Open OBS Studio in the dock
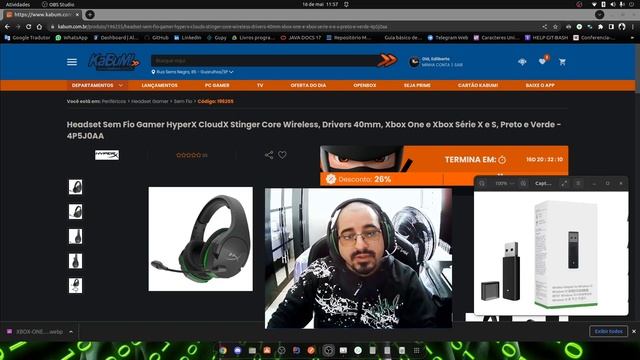 coord(328,350)
